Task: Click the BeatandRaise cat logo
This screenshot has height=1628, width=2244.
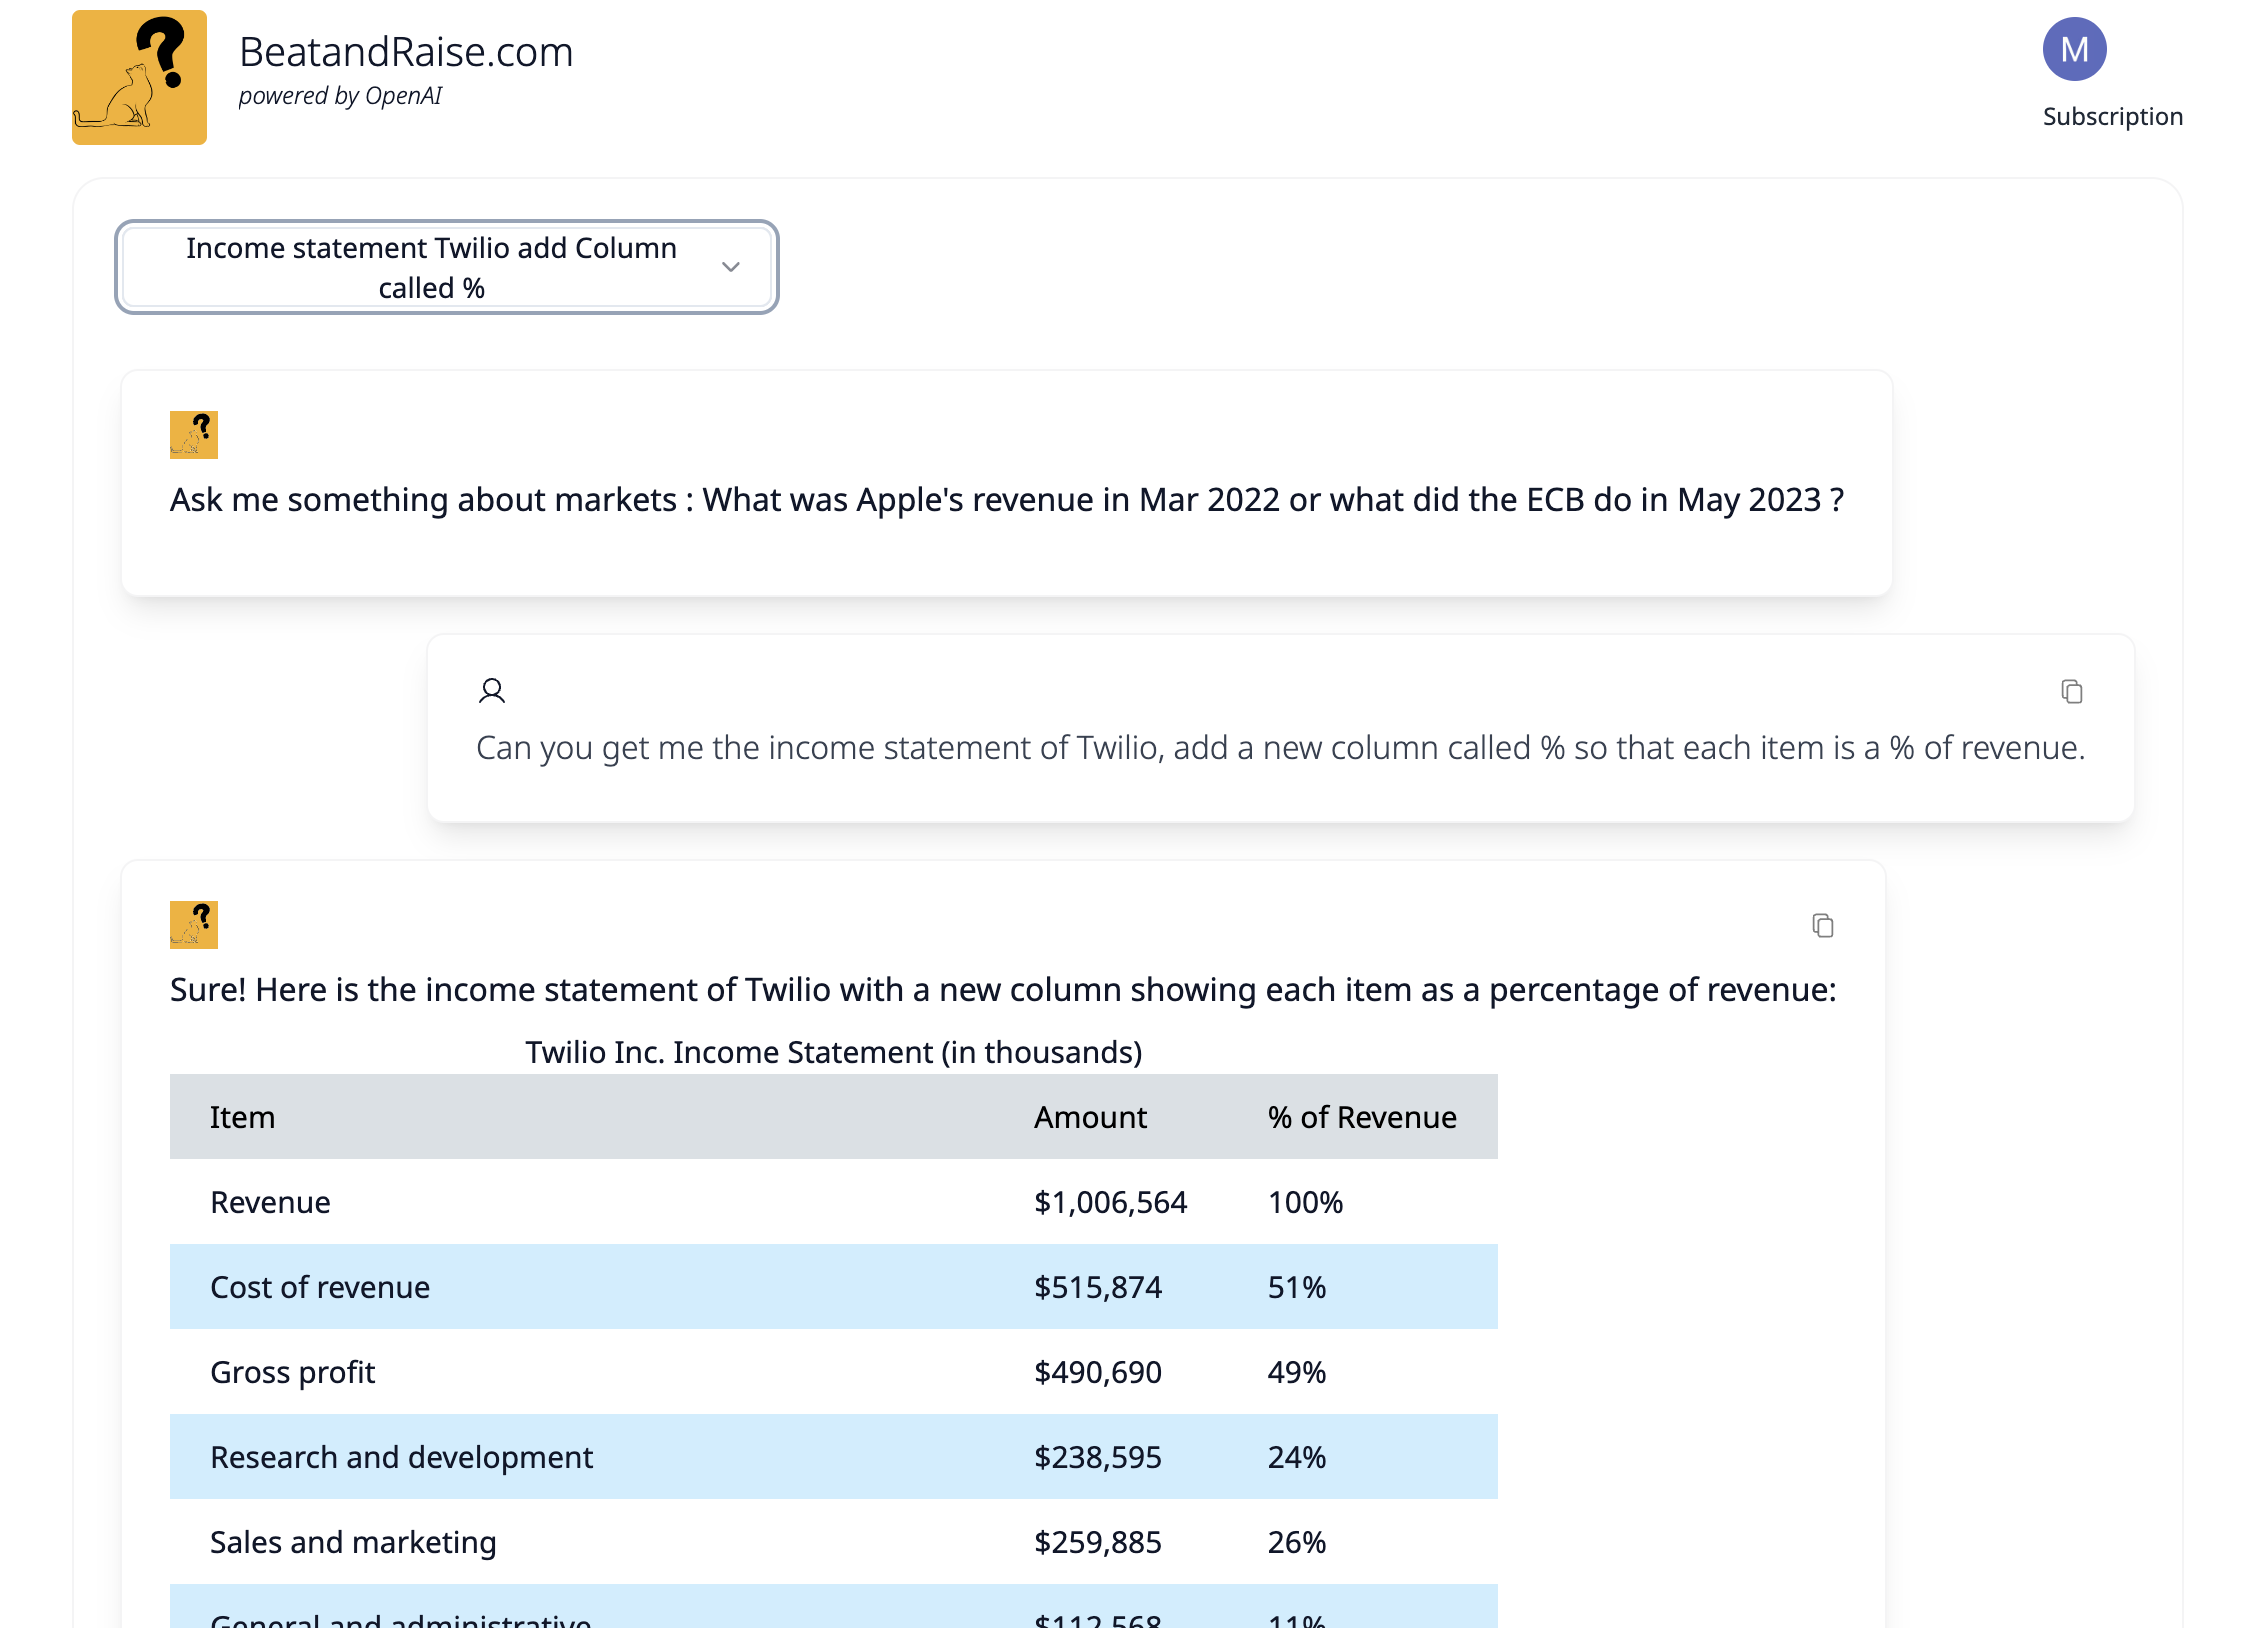Action: tap(139, 78)
